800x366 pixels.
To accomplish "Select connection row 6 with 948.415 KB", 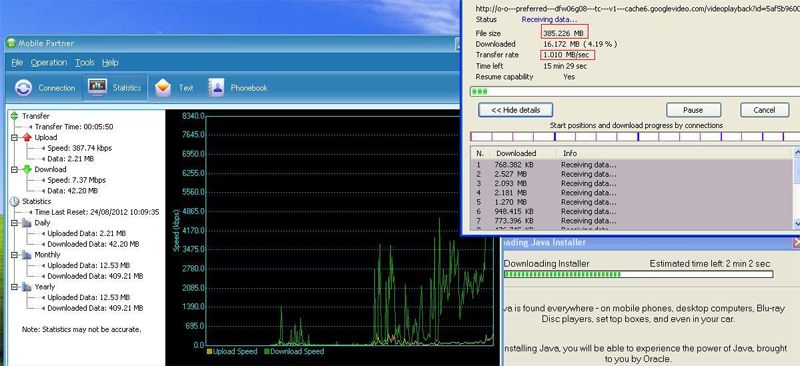I will tap(632, 211).
